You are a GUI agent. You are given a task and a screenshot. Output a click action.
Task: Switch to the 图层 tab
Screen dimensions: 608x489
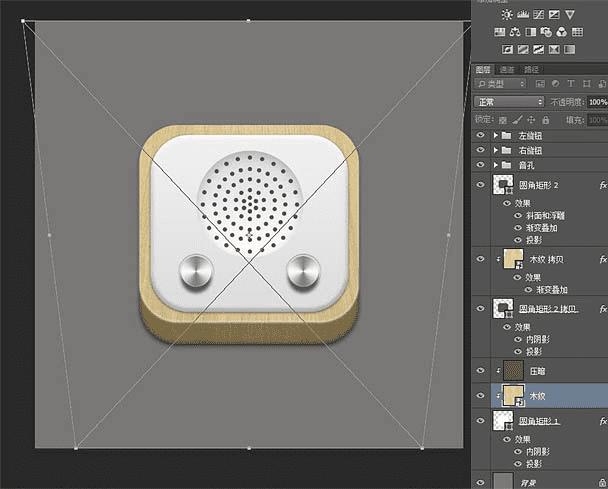pyautogui.click(x=483, y=70)
